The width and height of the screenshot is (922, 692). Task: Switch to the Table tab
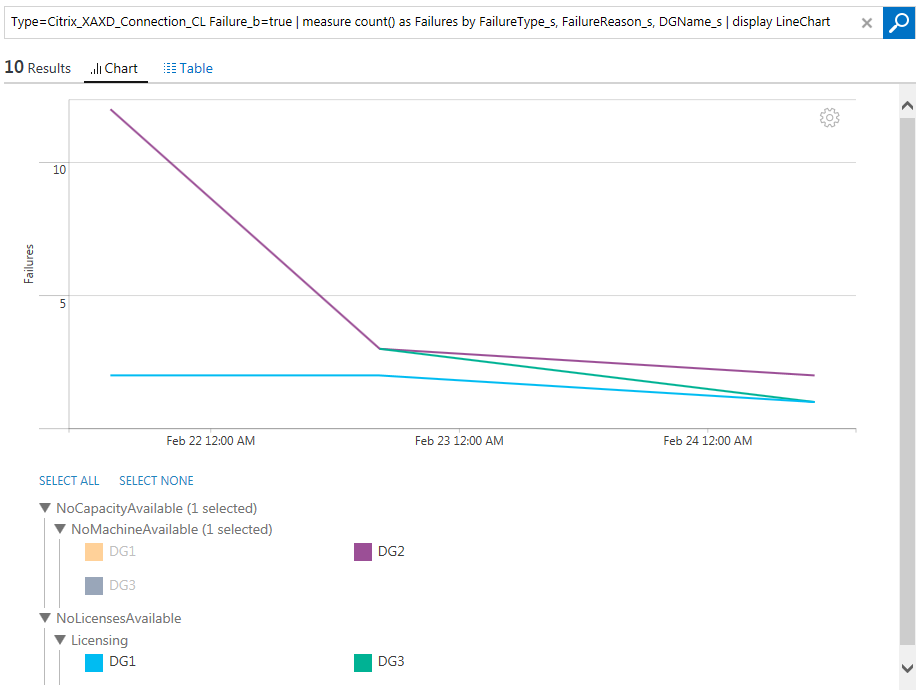[188, 68]
